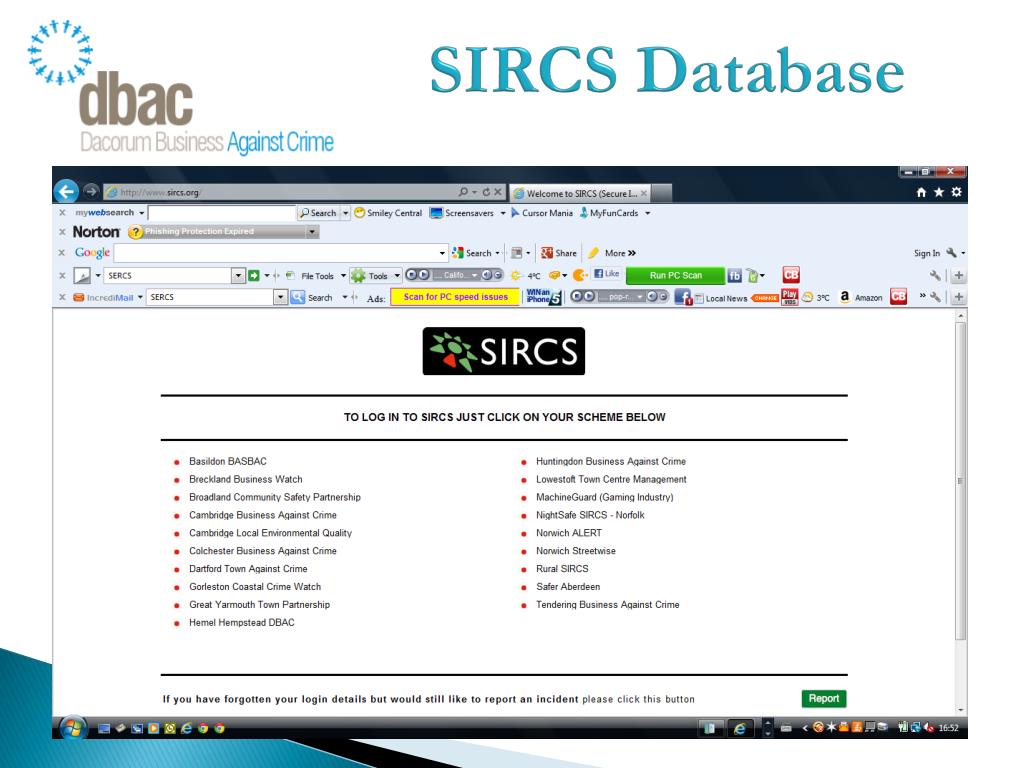Image resolution: width=1024 pixels, height=768 pixels.
Task: Open the Google toolbar search box dropdown
Action: tap(442, 253)
